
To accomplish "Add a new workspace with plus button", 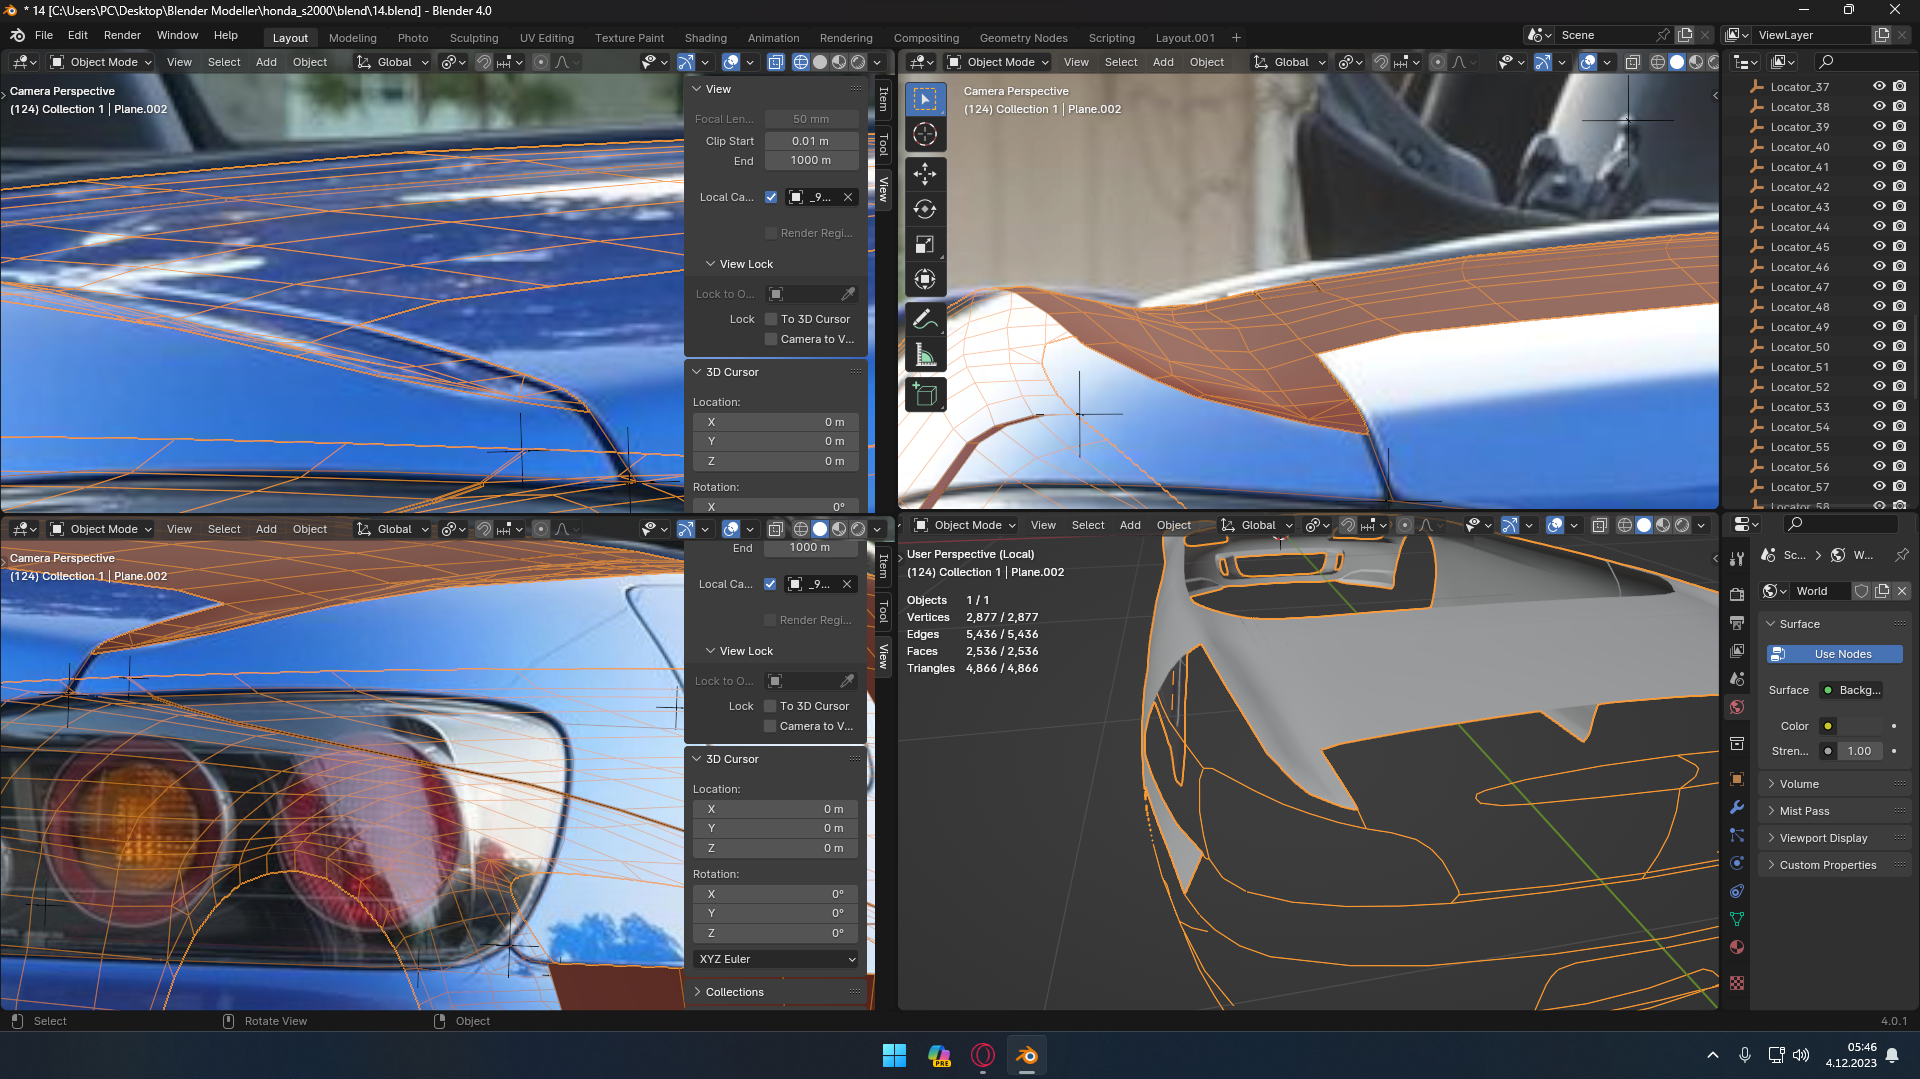I will (x=1236, y=38).
